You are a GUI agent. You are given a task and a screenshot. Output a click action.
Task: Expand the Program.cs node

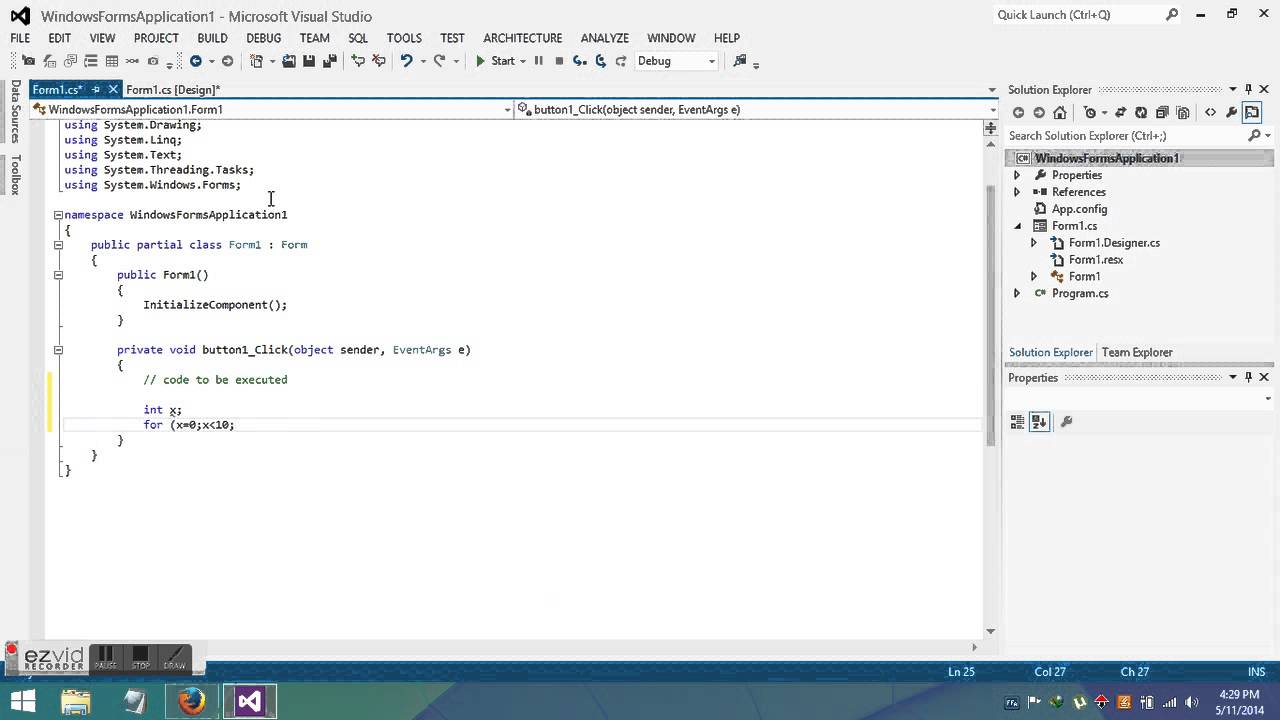[1017, 293]
